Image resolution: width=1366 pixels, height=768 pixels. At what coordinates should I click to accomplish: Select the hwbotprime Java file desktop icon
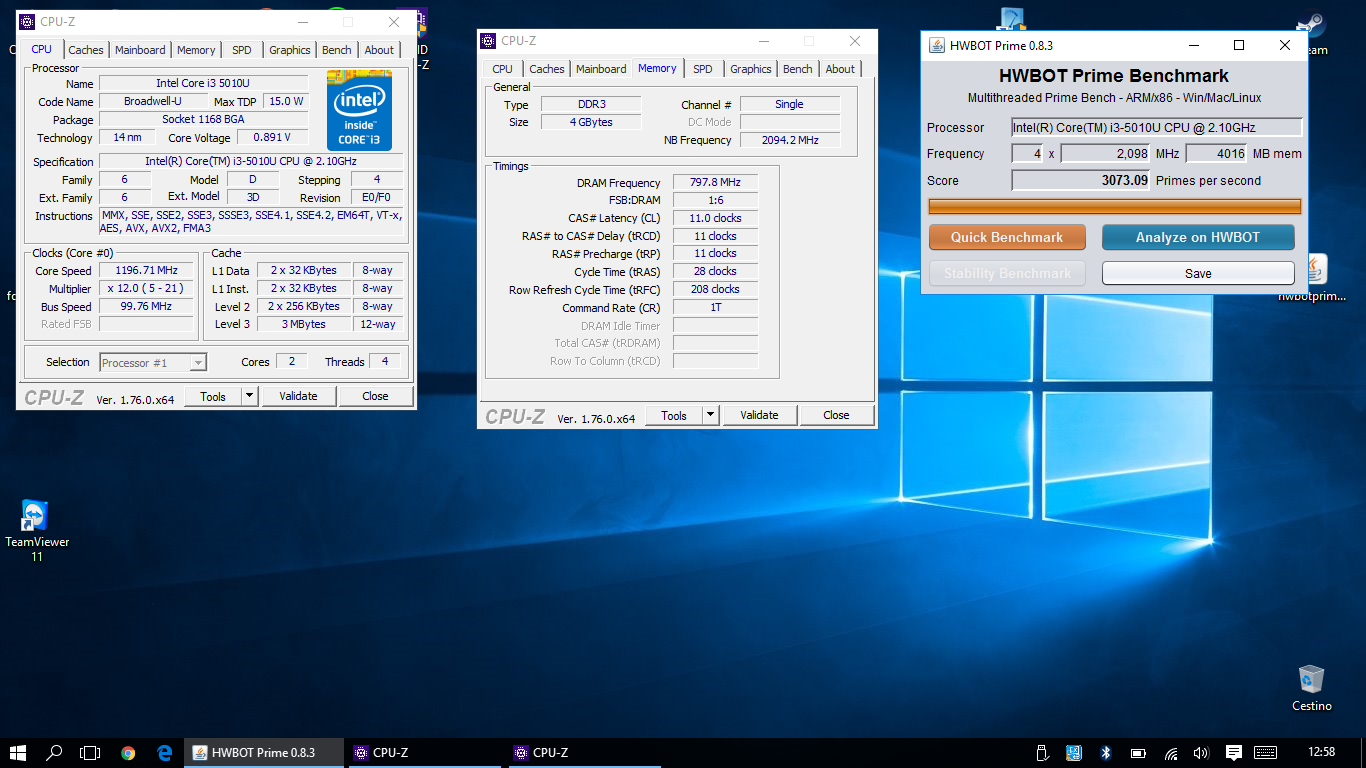[x=1312, y=279]
